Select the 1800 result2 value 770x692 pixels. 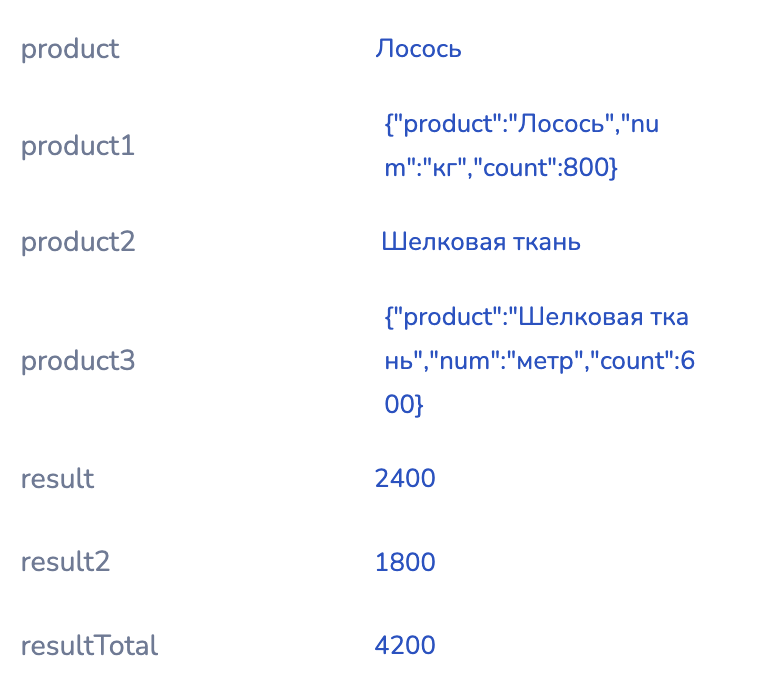pos(405,562)
